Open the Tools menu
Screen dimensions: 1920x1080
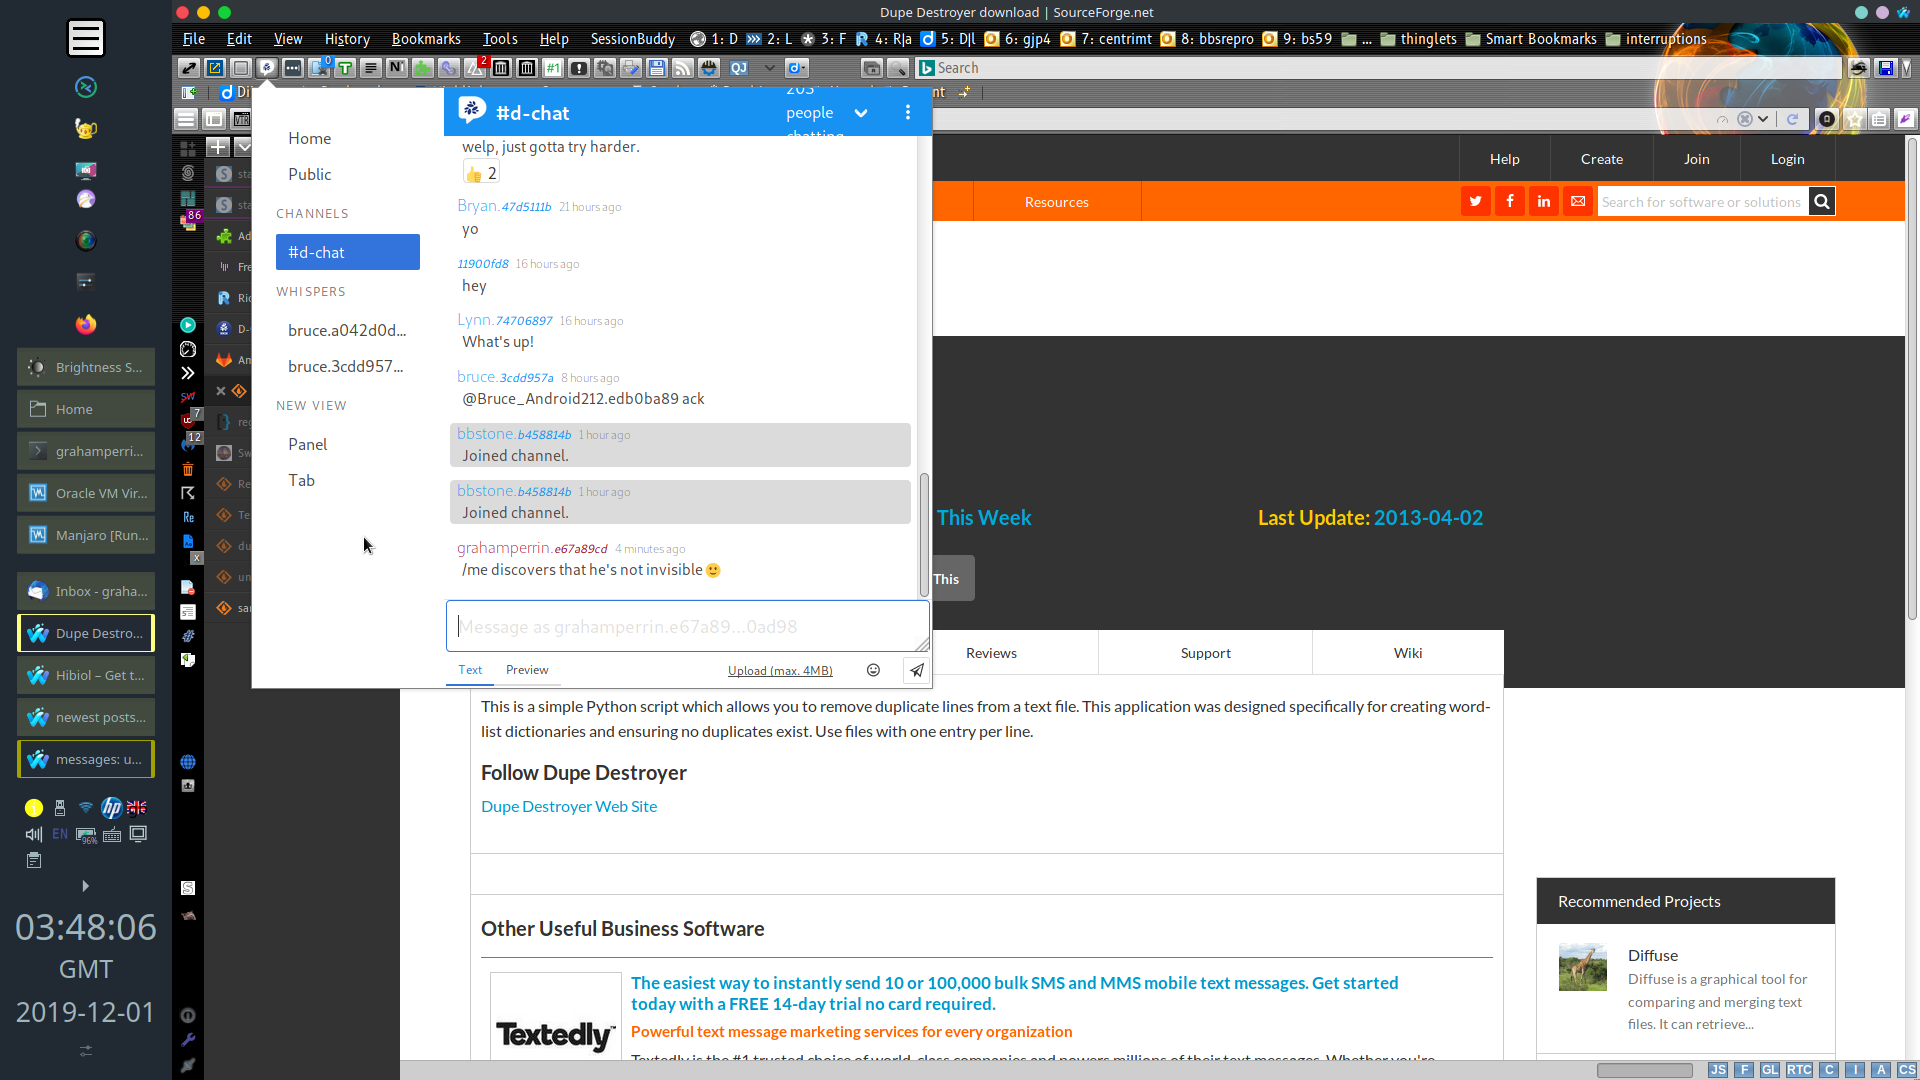500,39
